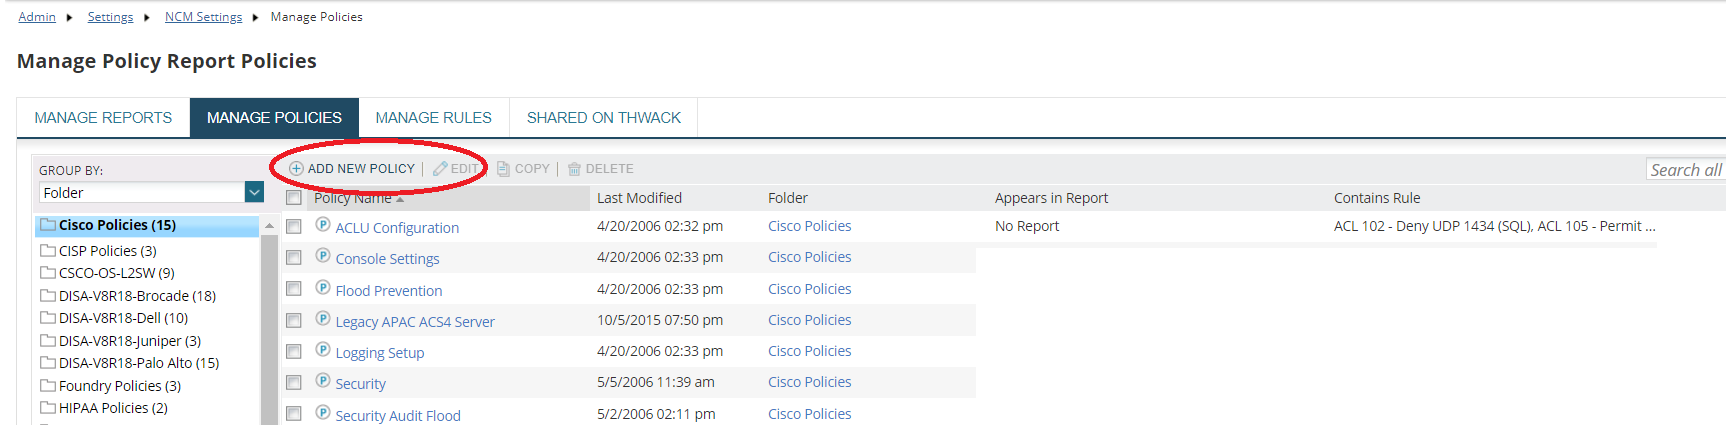Open the Legacy APAC ACS4 Server policy link

[415, 322]
